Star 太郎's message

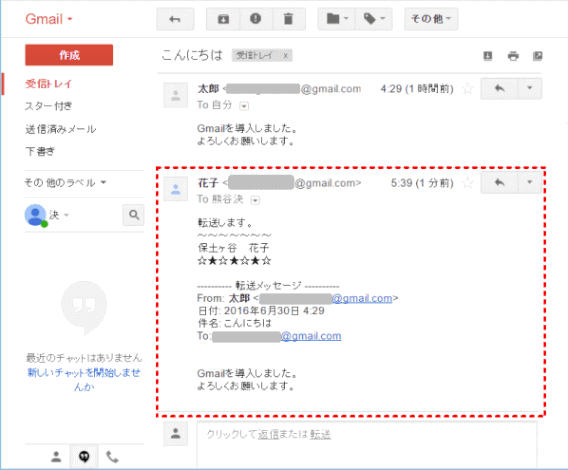tap(468, 88)
